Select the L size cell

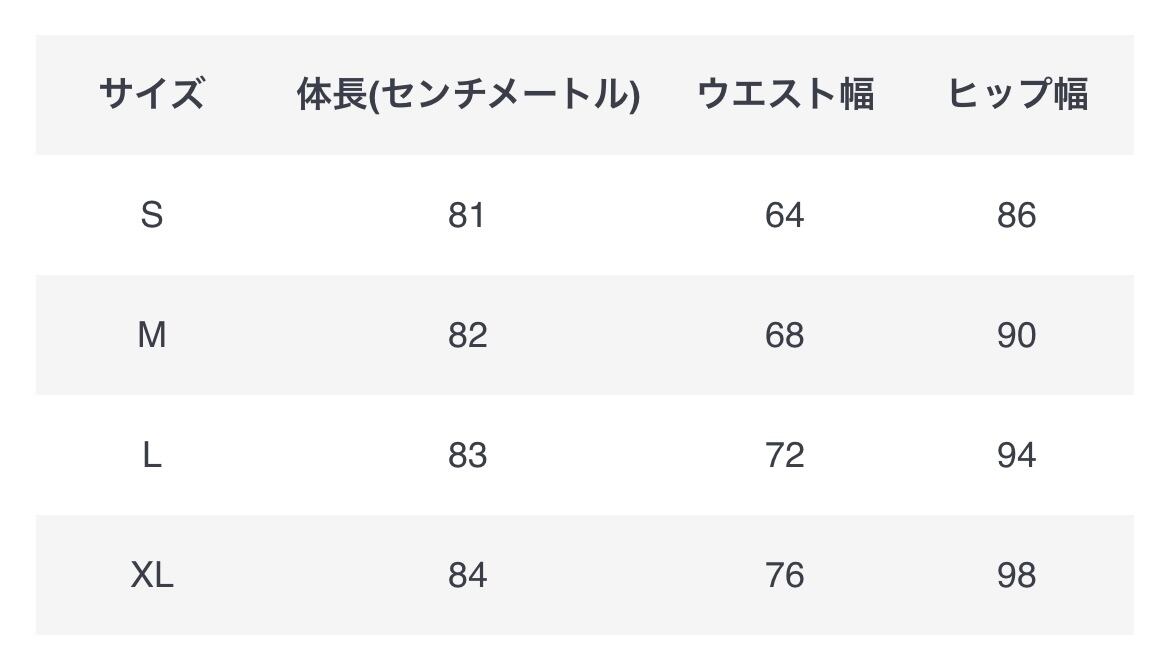pos(152,455)
